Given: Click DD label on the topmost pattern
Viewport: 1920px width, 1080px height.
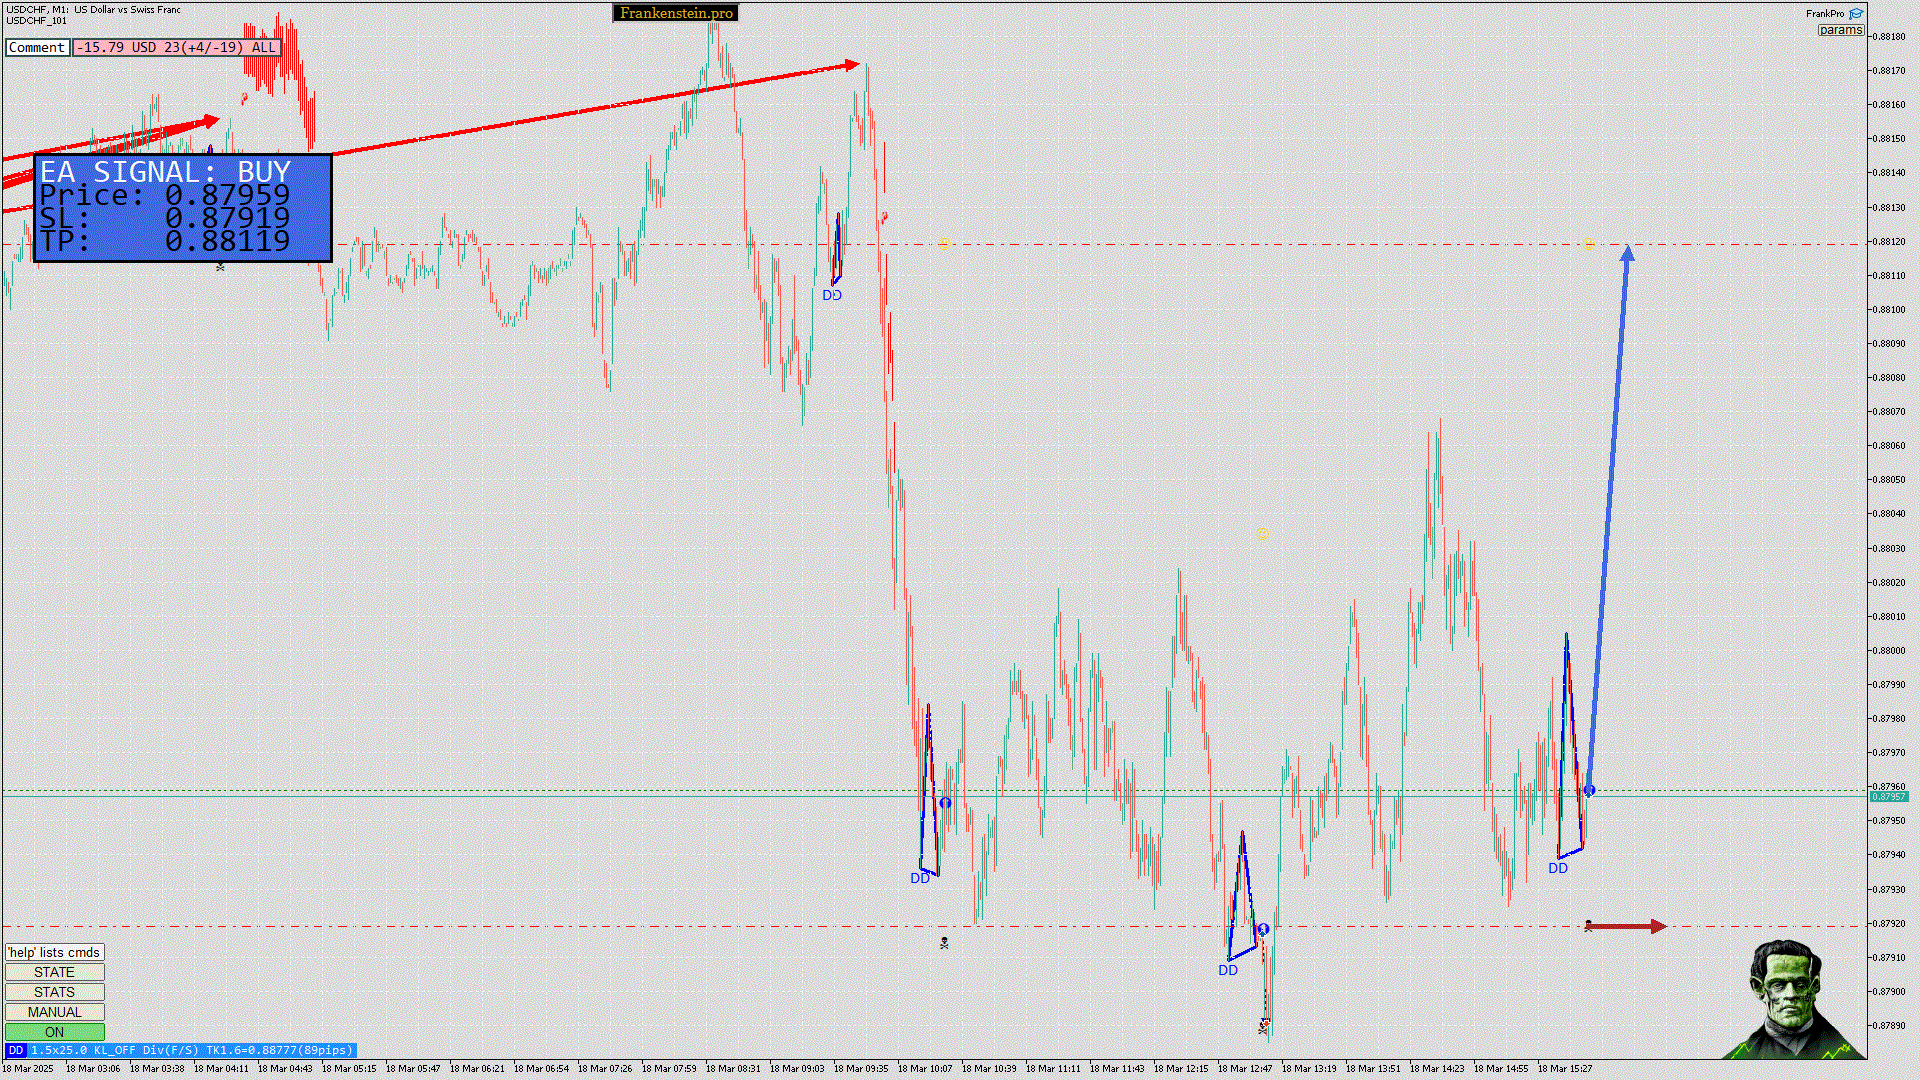Looking at the screenshot, I should click(832, 296).
